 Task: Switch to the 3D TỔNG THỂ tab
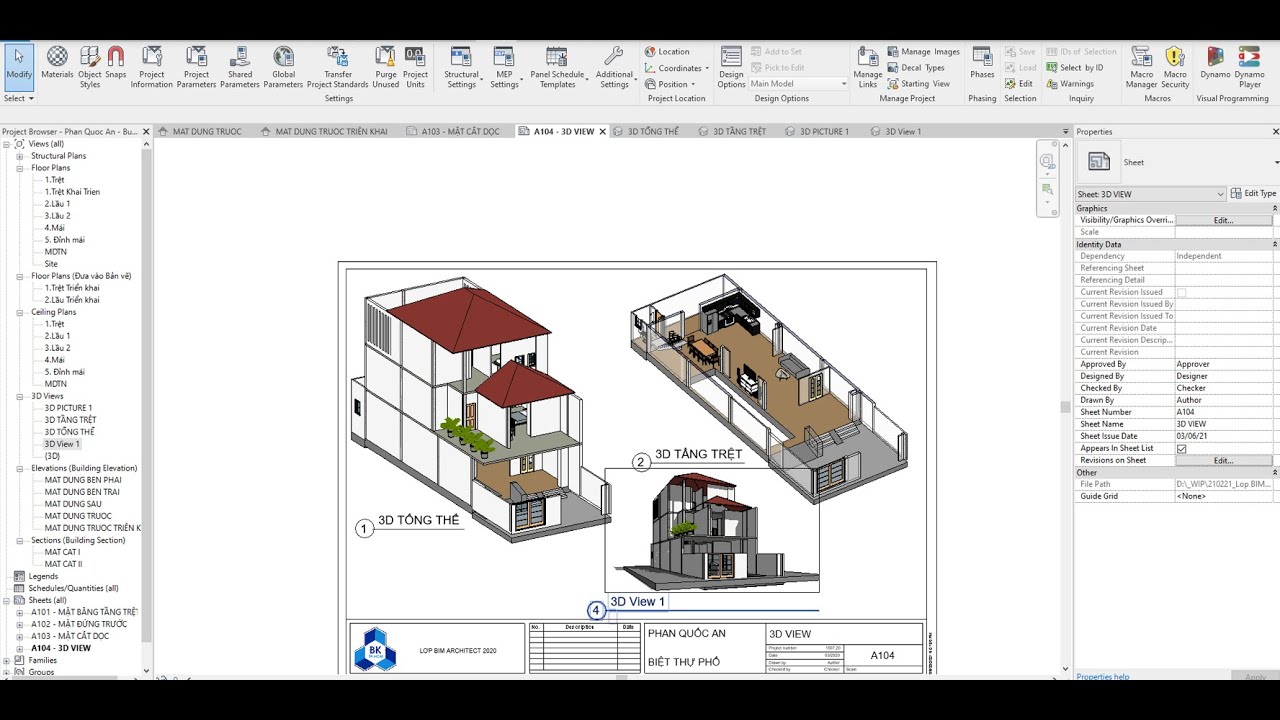tap(646, 131)
